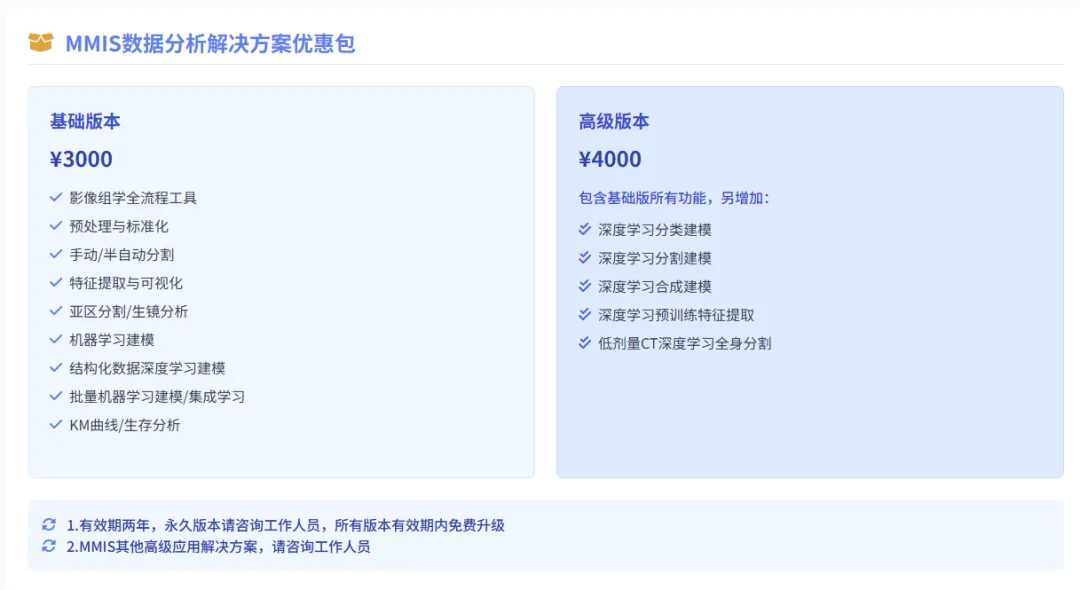Click the 深度学习预训练特征提取 list item

(676, 315)
